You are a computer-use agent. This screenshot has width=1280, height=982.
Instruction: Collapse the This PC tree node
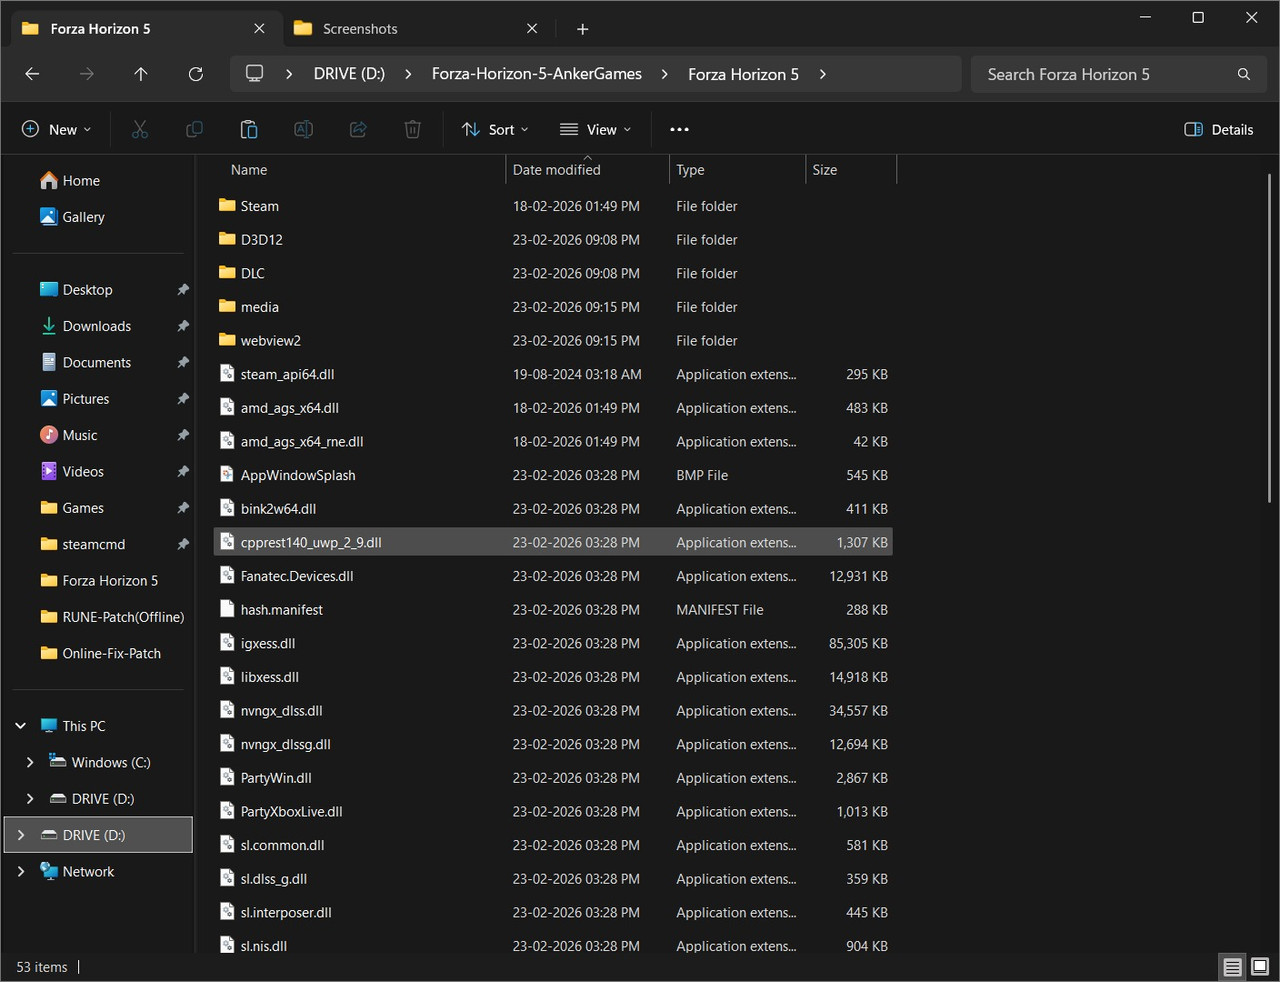point(21,726)
